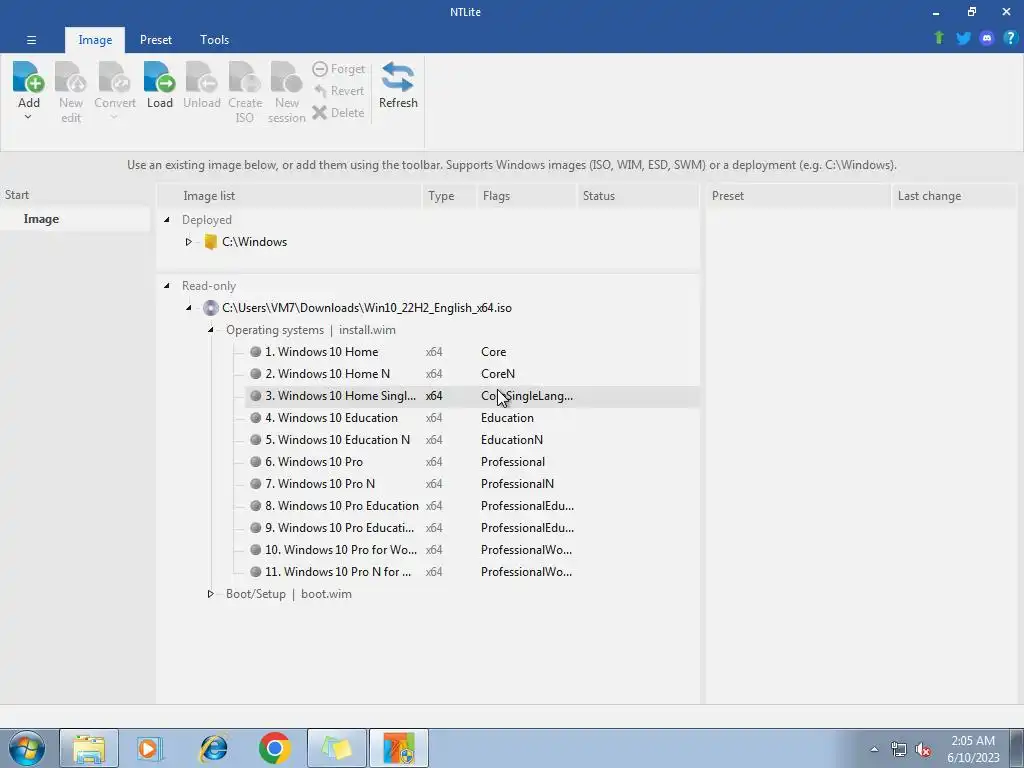The width and height of the screenshot is (1024, 768).
Task: Click the Flags column header
Action: pos(526,196)
